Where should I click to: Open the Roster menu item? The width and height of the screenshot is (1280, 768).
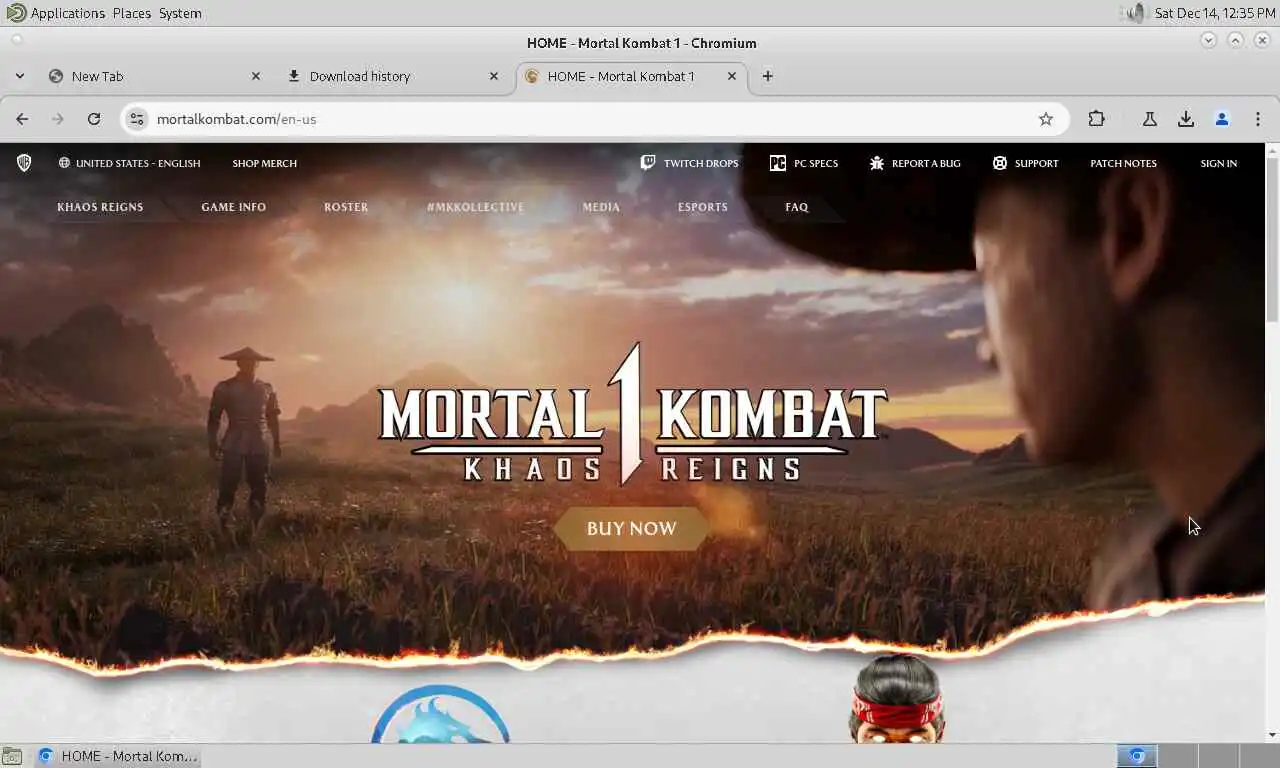346,207
